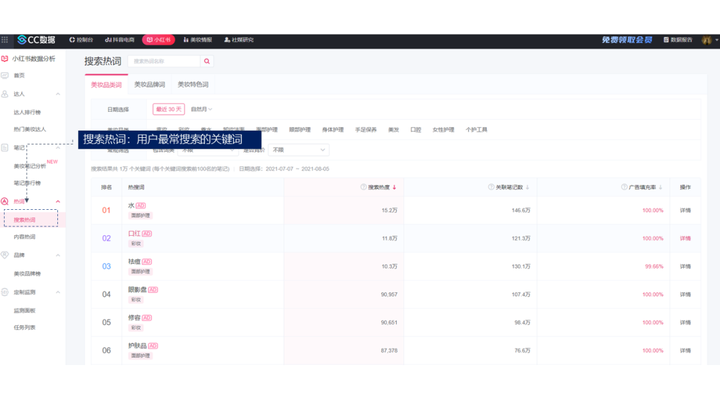Select the 最近 30 天 date option
The height and width of the screenshot is (405, 720).
click(x=169, y=109)
